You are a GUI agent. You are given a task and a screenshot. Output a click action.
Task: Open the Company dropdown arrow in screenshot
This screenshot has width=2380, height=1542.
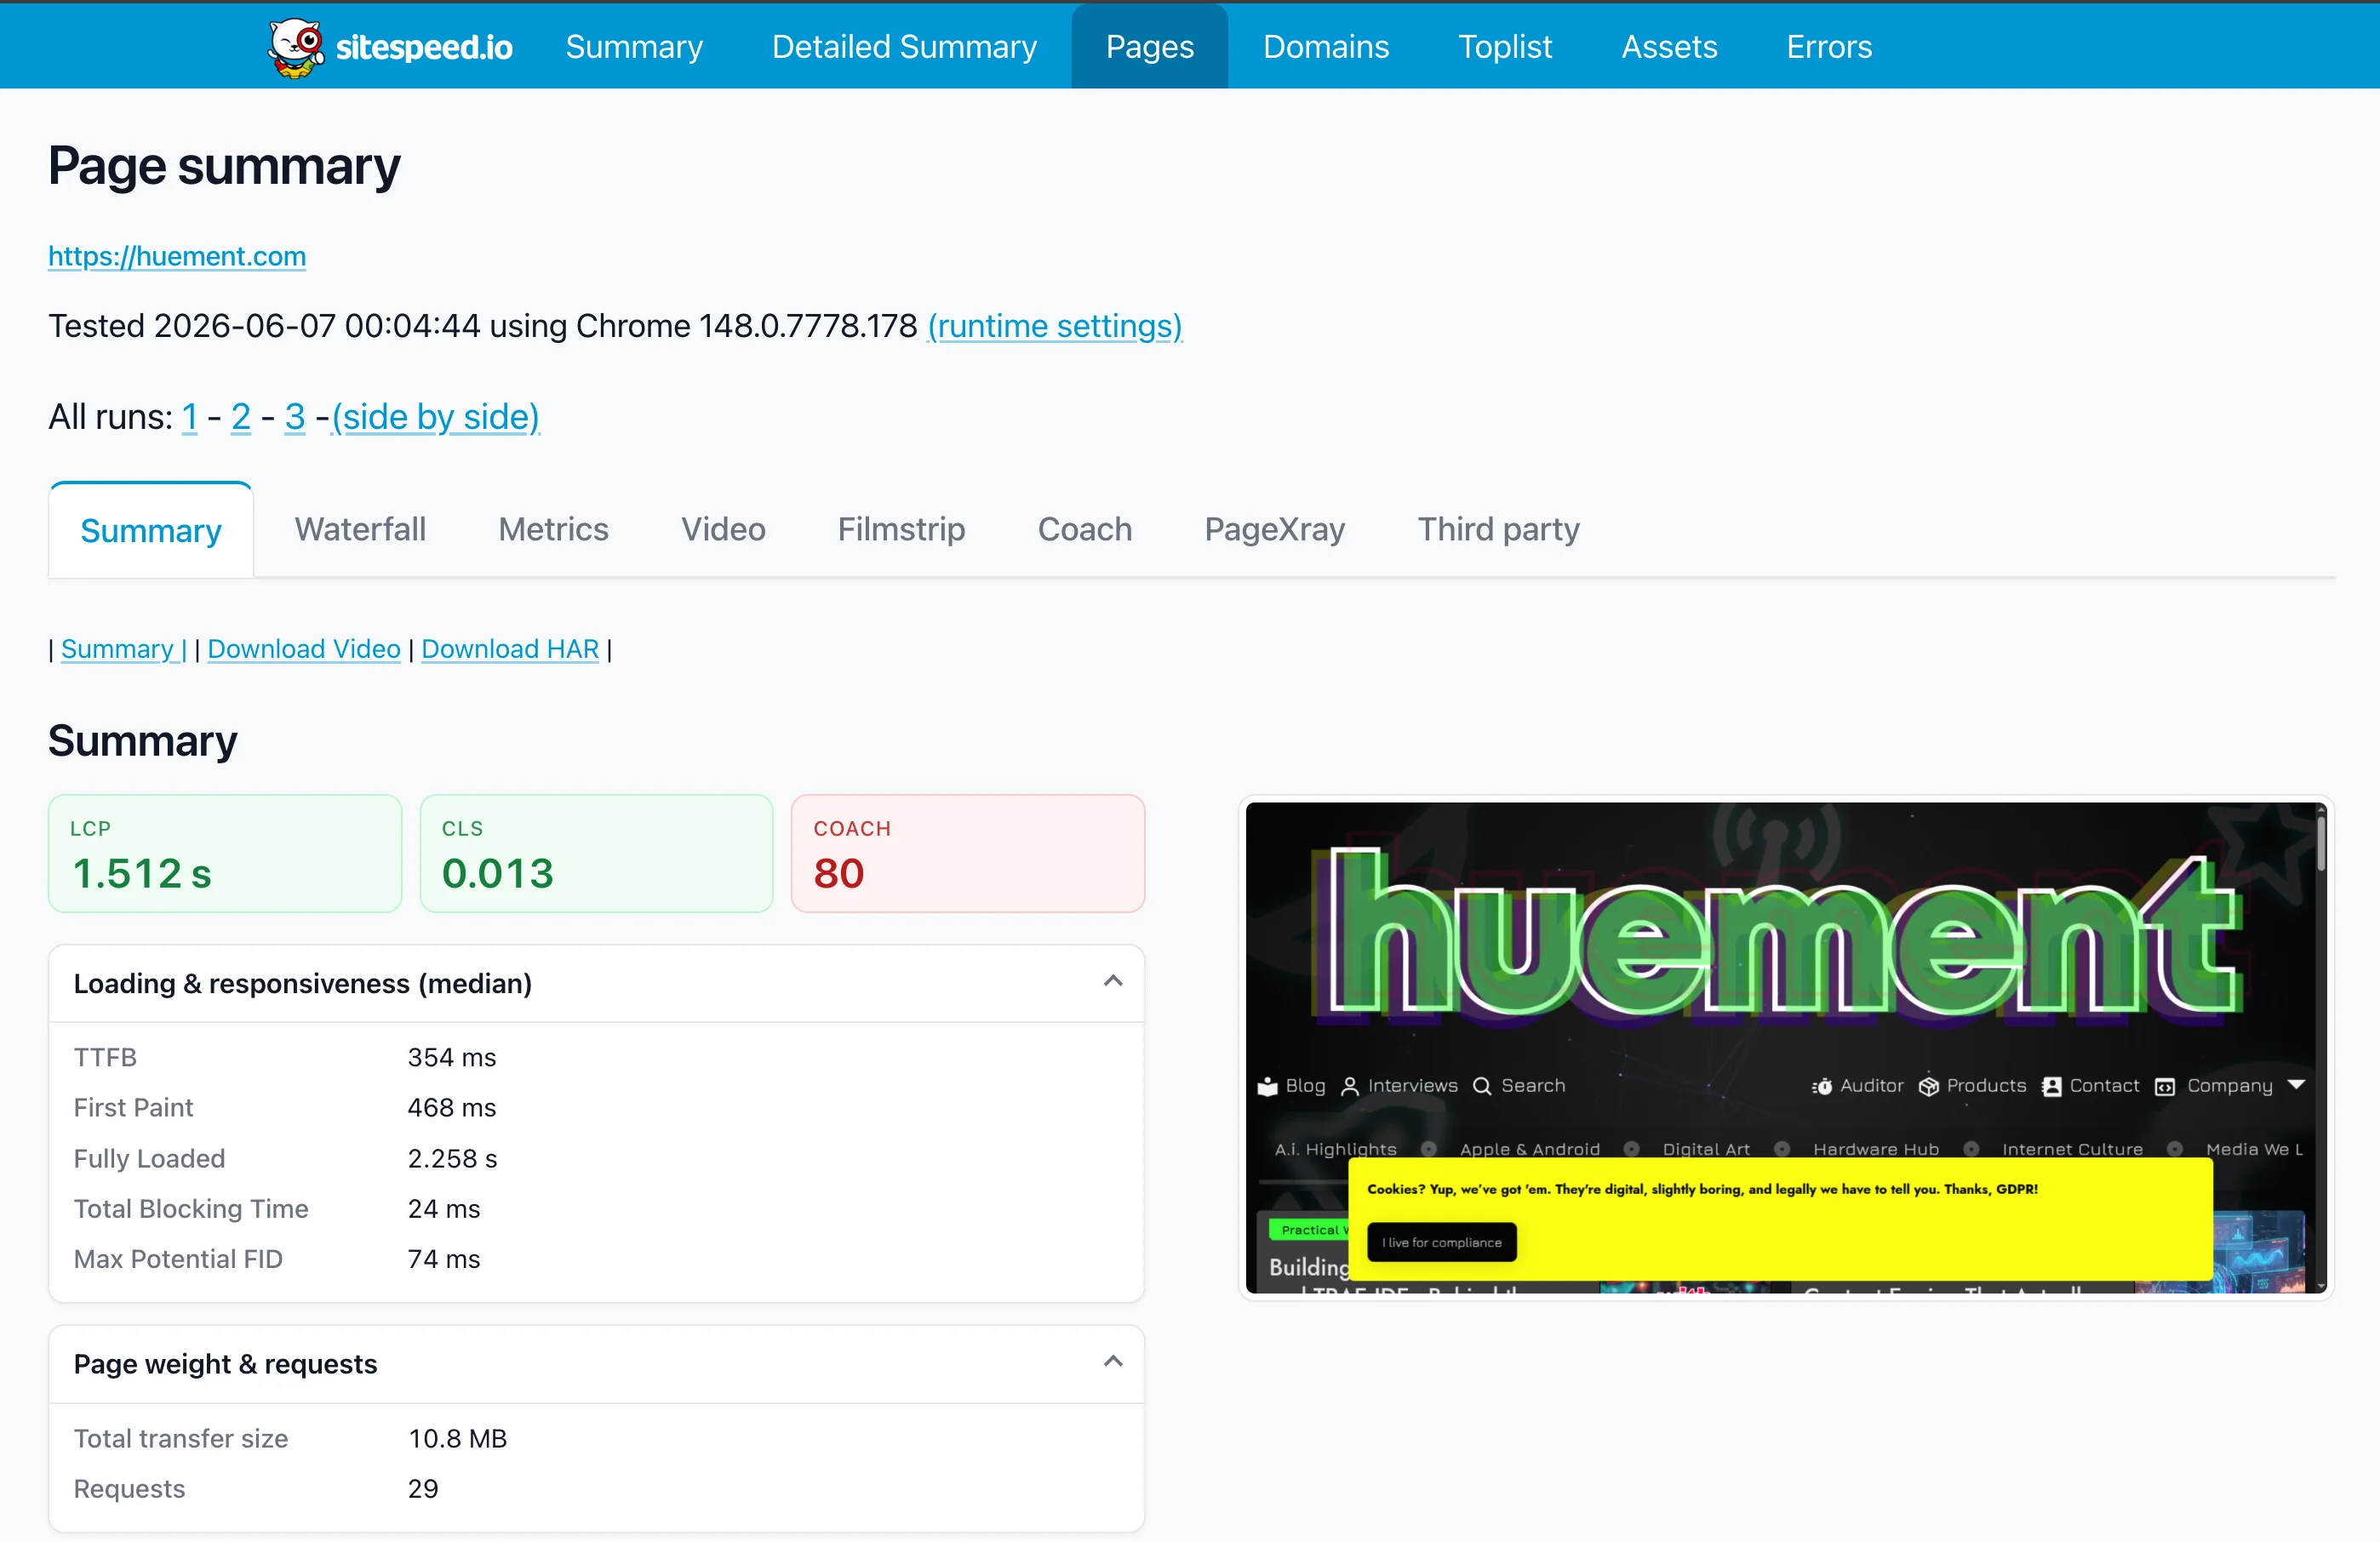tap(2296, 1085)
